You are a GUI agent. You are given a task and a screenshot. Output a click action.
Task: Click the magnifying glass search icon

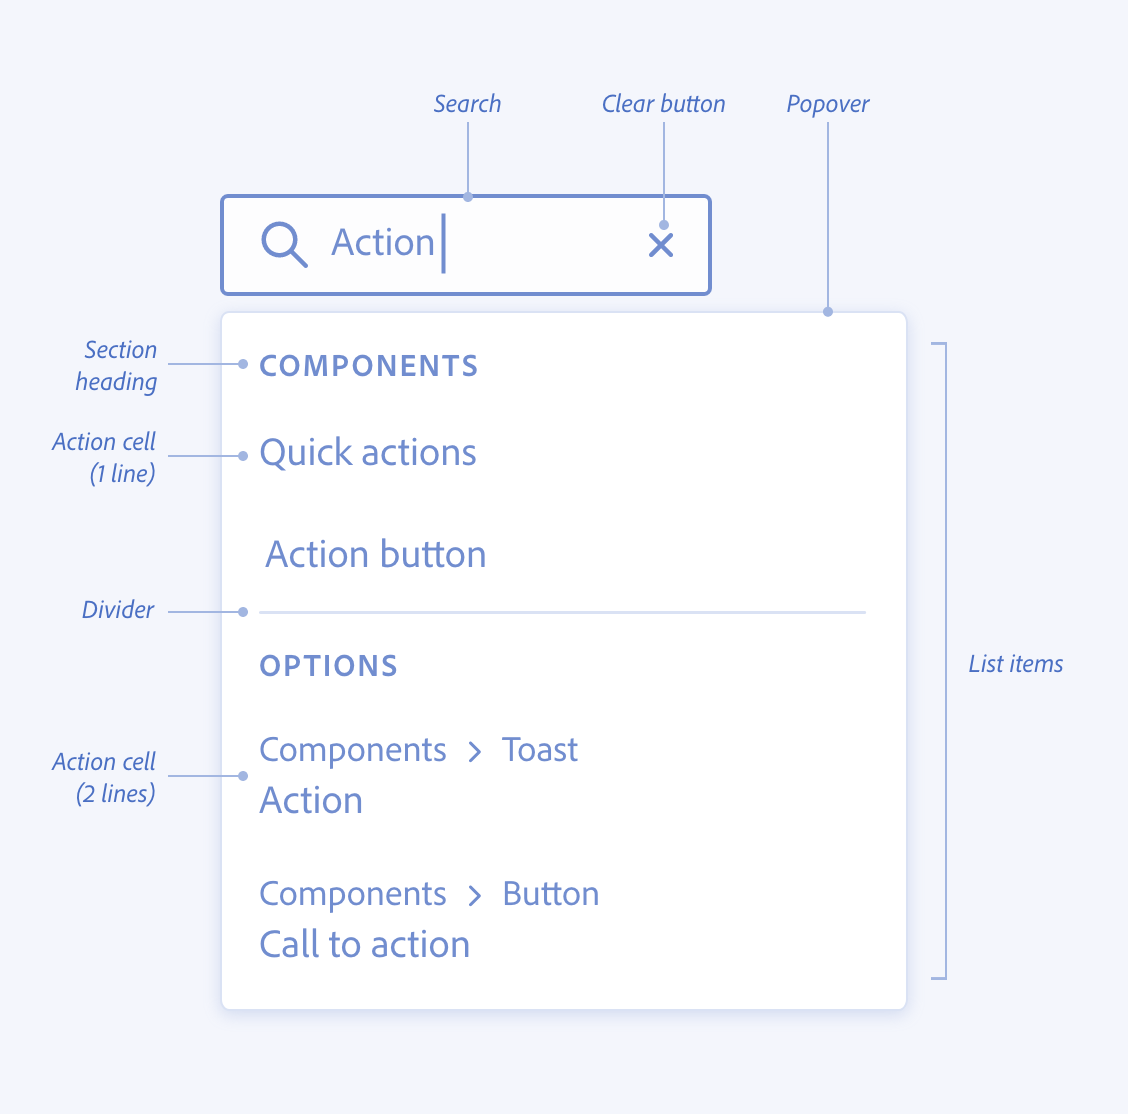point(284,245)
